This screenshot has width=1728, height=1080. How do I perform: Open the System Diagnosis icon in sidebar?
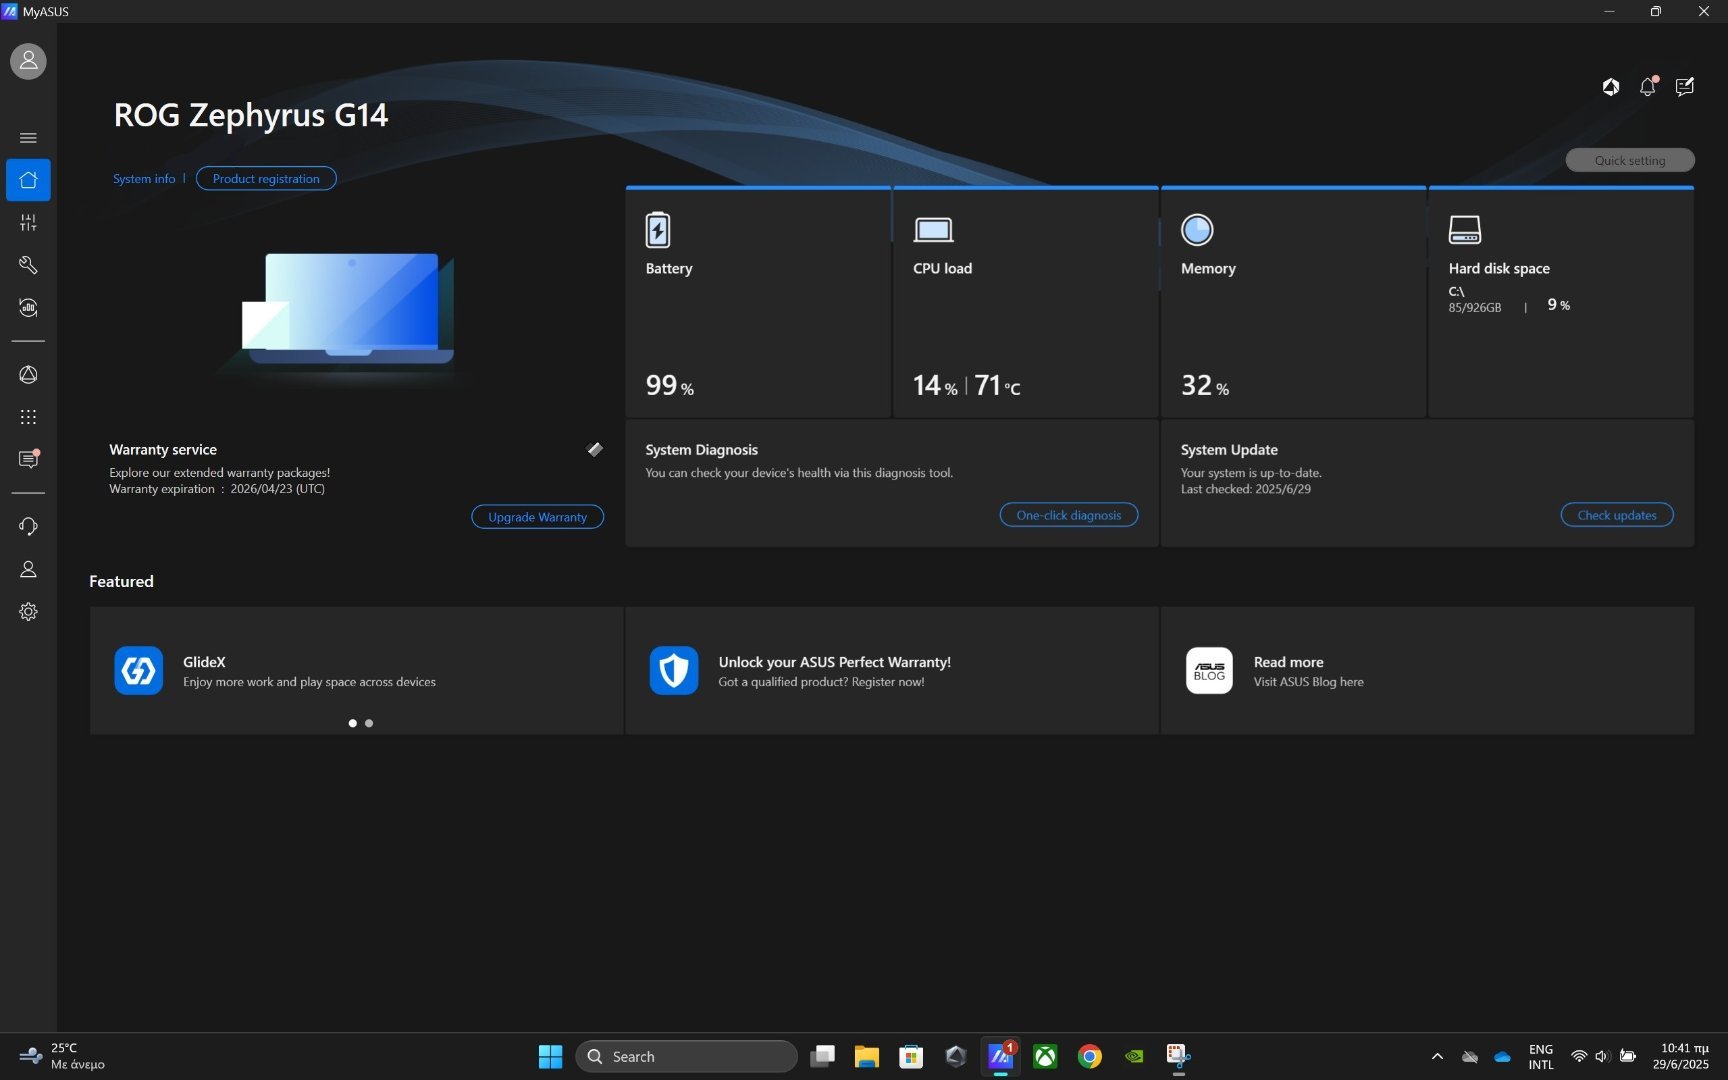28,308
